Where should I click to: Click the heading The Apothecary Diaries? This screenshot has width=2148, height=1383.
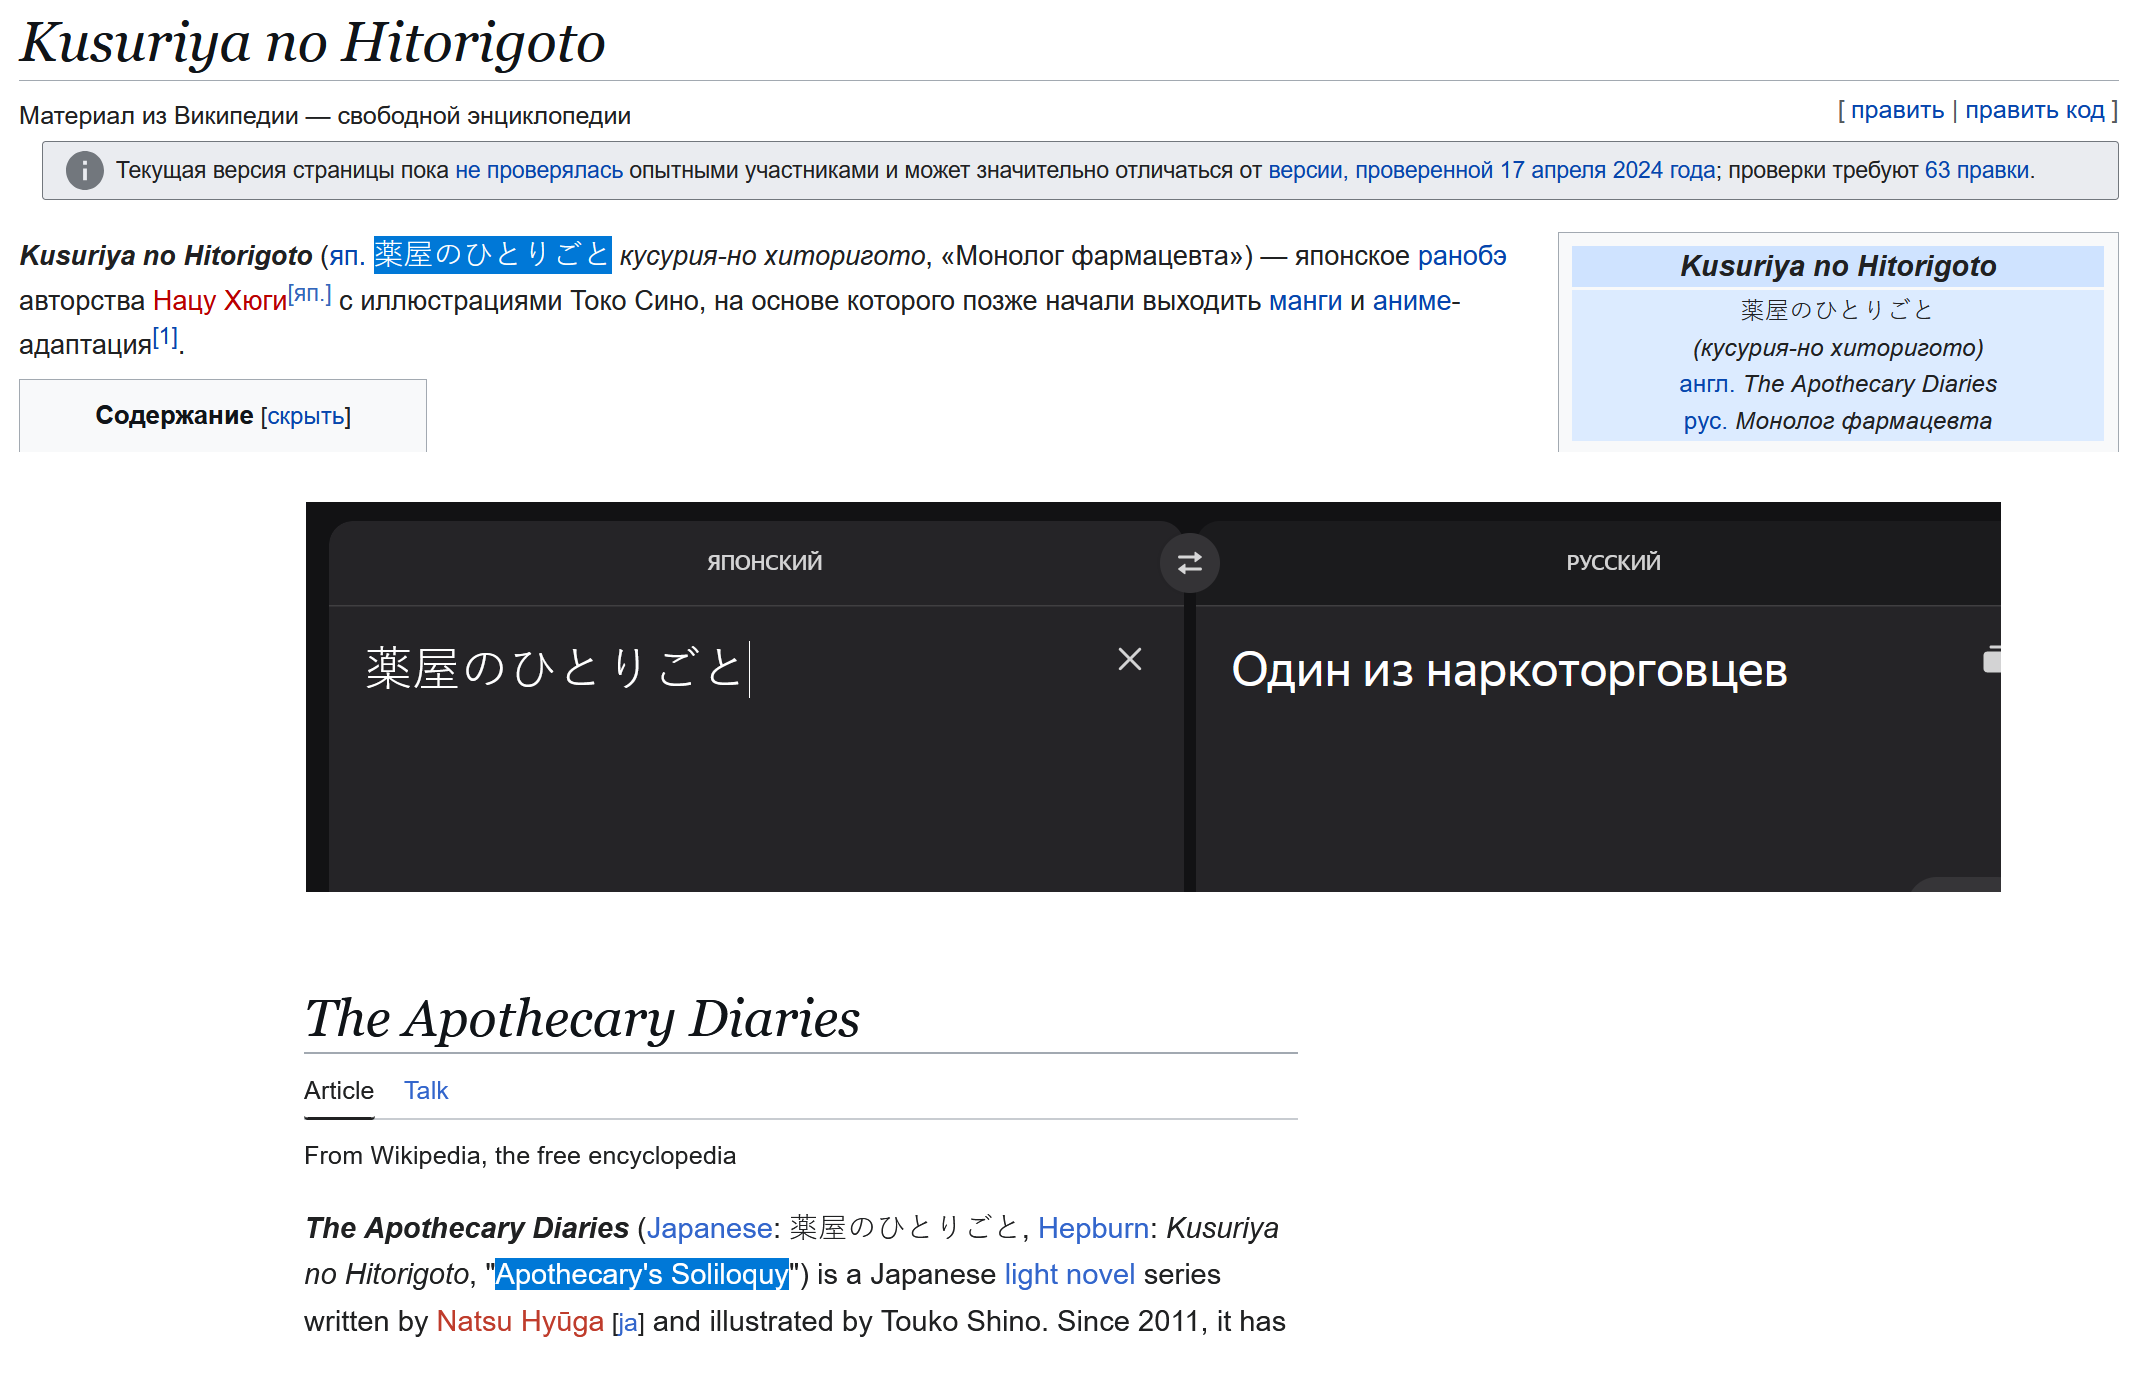[582, 1019]
